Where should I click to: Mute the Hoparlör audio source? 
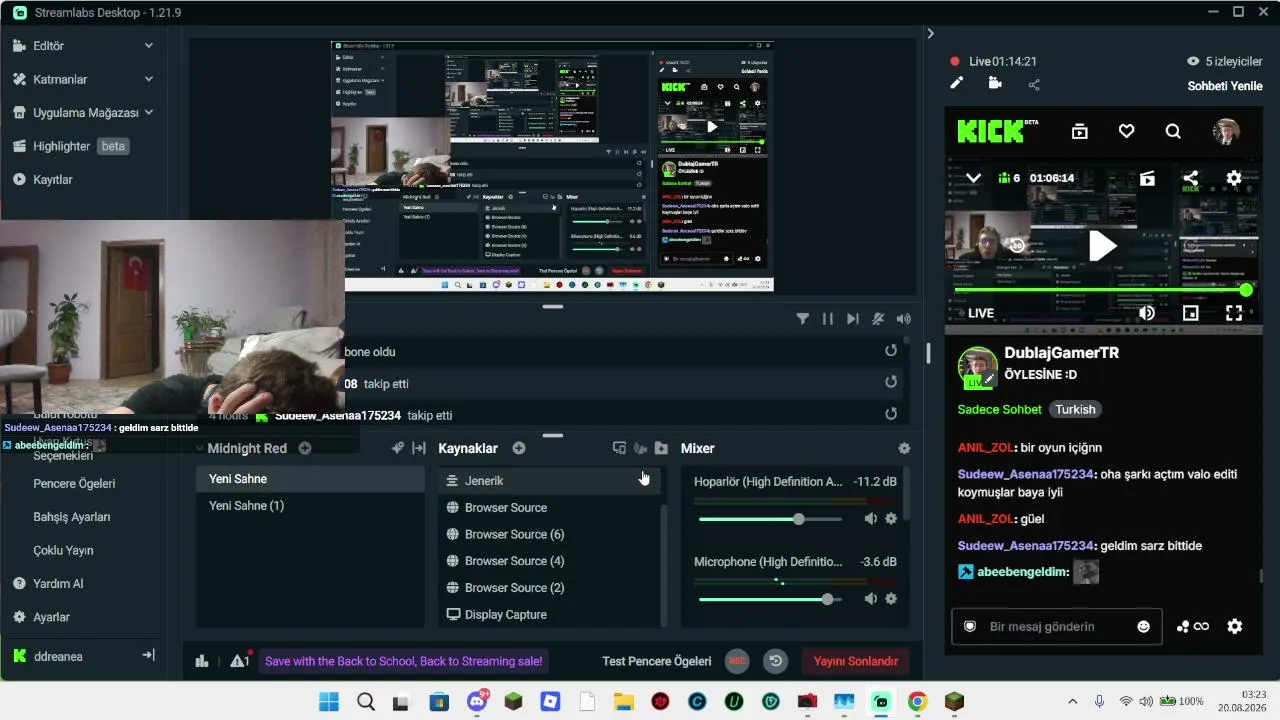870,519
